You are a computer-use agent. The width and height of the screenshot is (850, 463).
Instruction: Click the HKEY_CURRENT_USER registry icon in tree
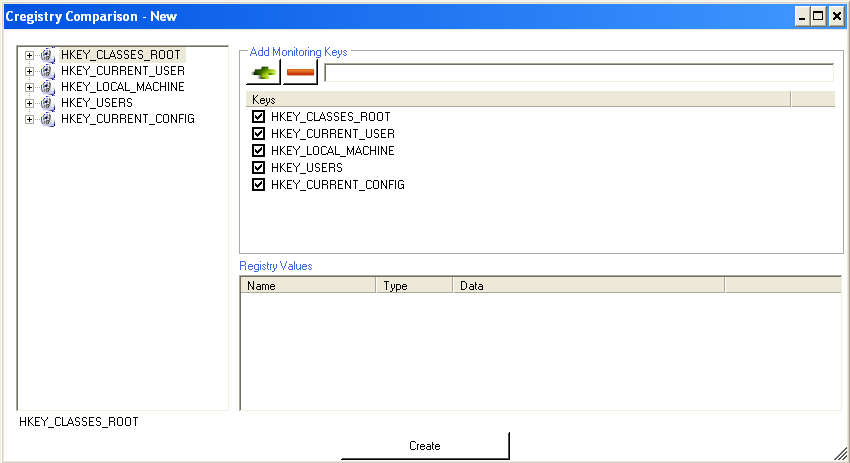47,71
